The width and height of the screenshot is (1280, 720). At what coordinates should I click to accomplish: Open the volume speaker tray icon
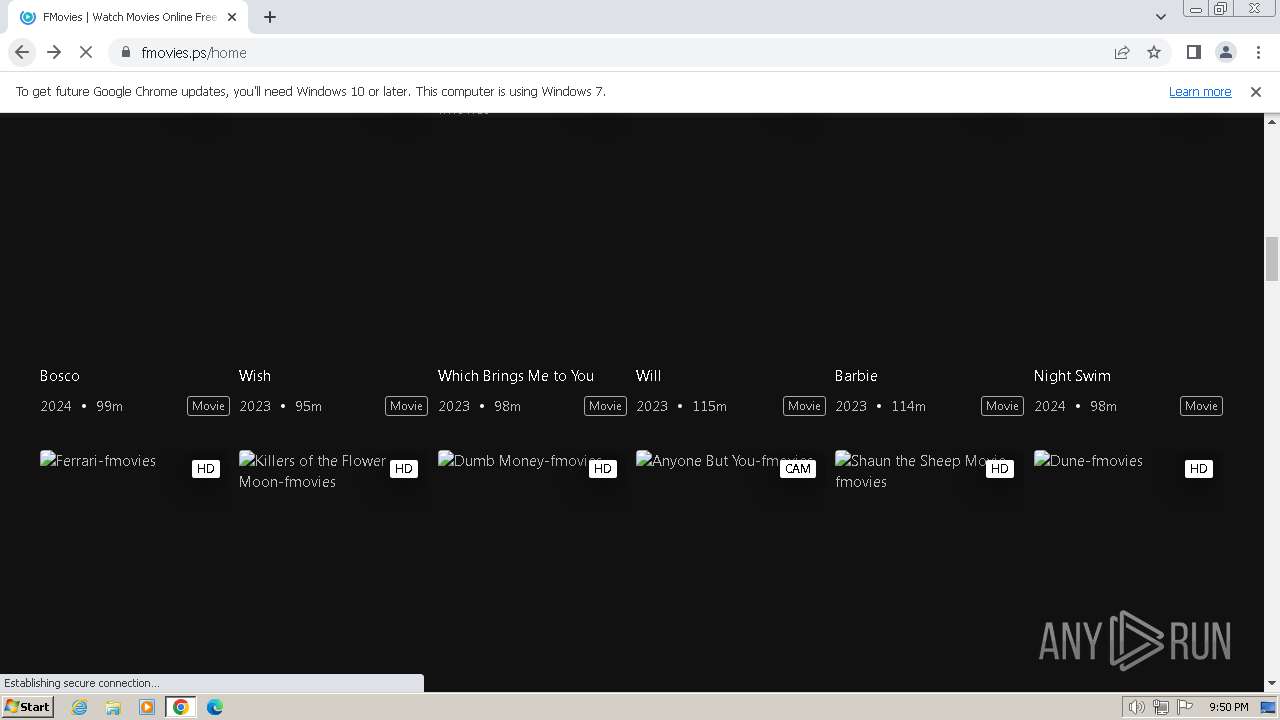pyautogui.click(x=1136, y=707)
